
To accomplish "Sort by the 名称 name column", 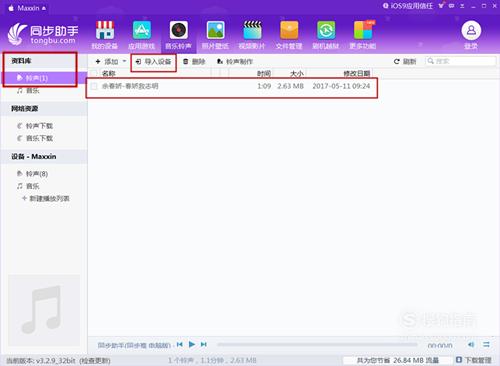I will tap(108, 73).
